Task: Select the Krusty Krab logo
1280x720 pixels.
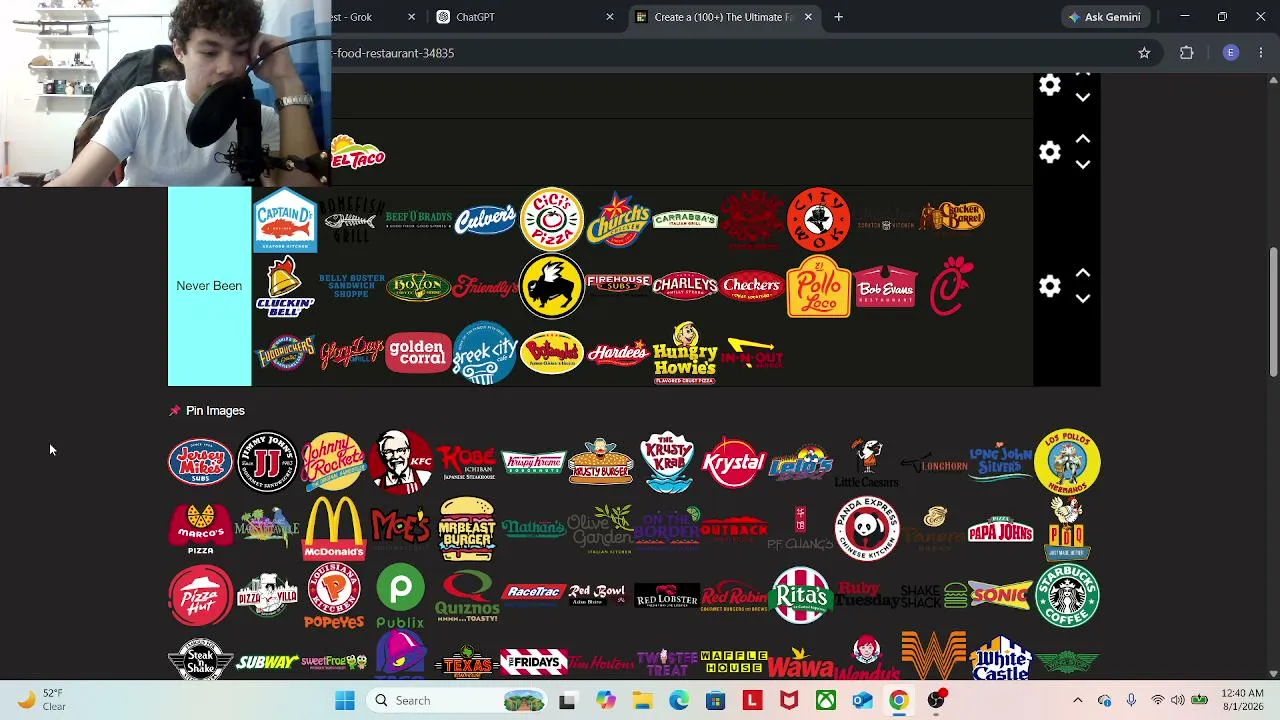Action: (x=667, y=462)
